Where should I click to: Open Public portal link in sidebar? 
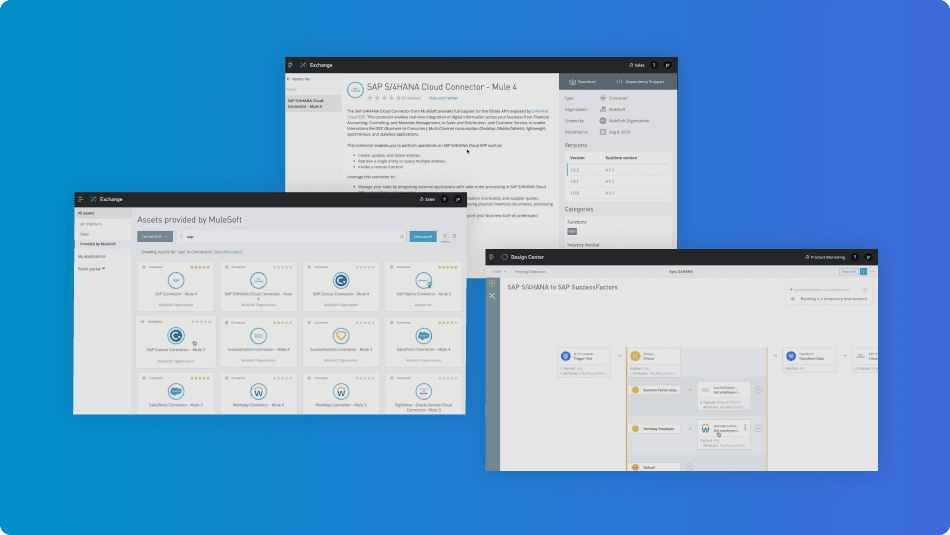click(91, 269)
